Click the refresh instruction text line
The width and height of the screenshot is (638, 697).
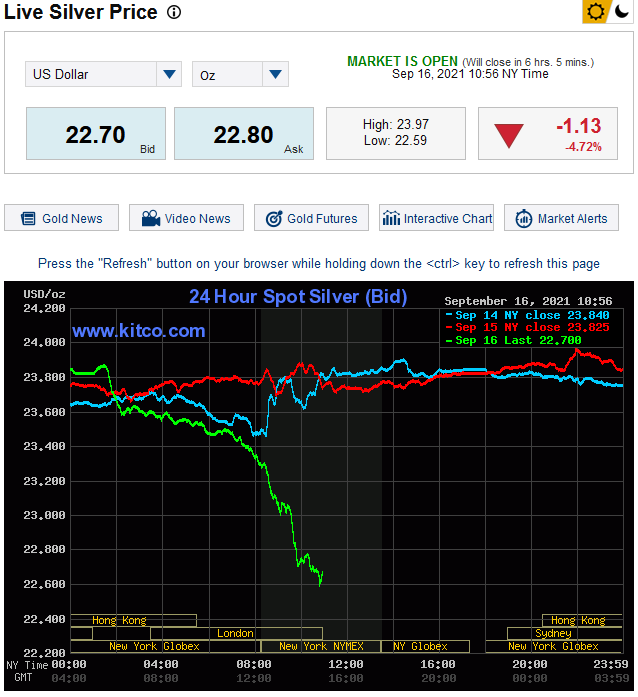[319, 264]
